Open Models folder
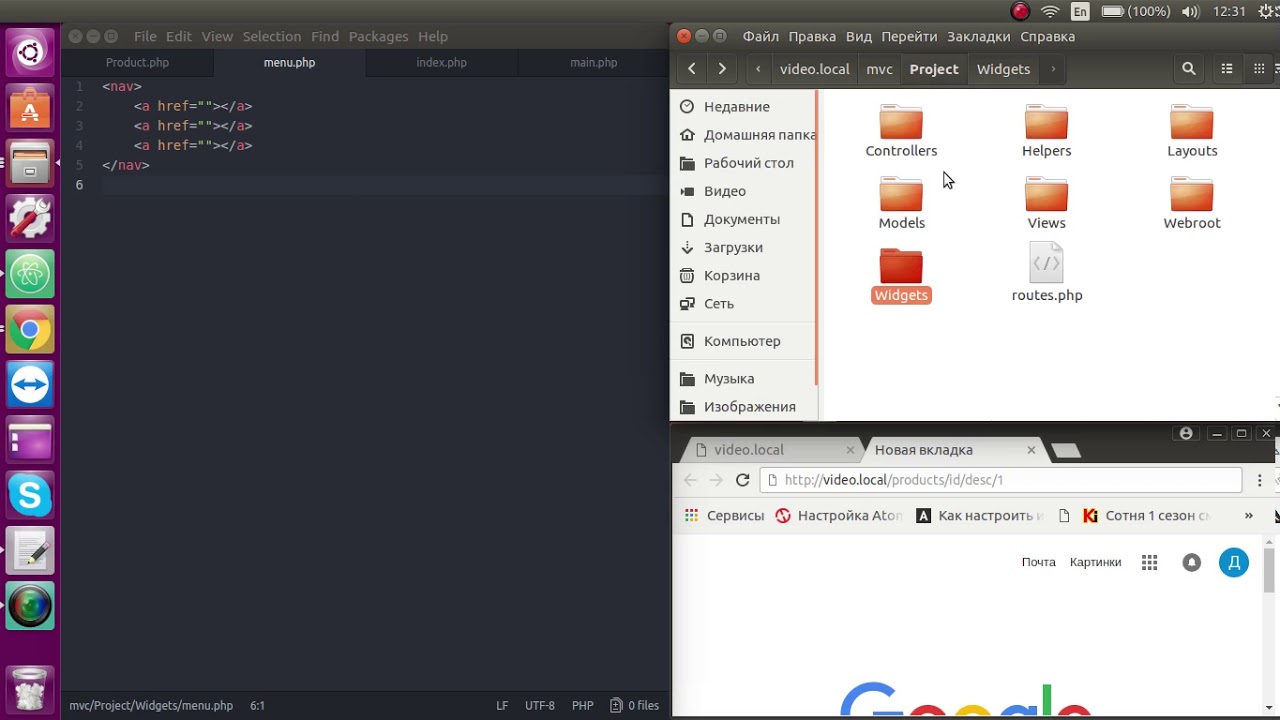This screenshot has width=1280, height=720. 901,203
